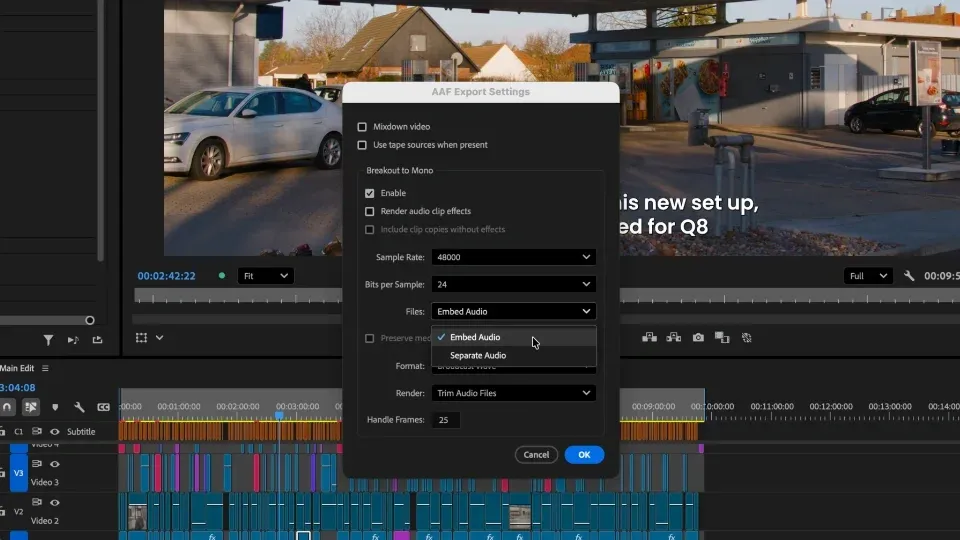
Task: Check the Mixdown video checkbox
Action: pos(362,127)
